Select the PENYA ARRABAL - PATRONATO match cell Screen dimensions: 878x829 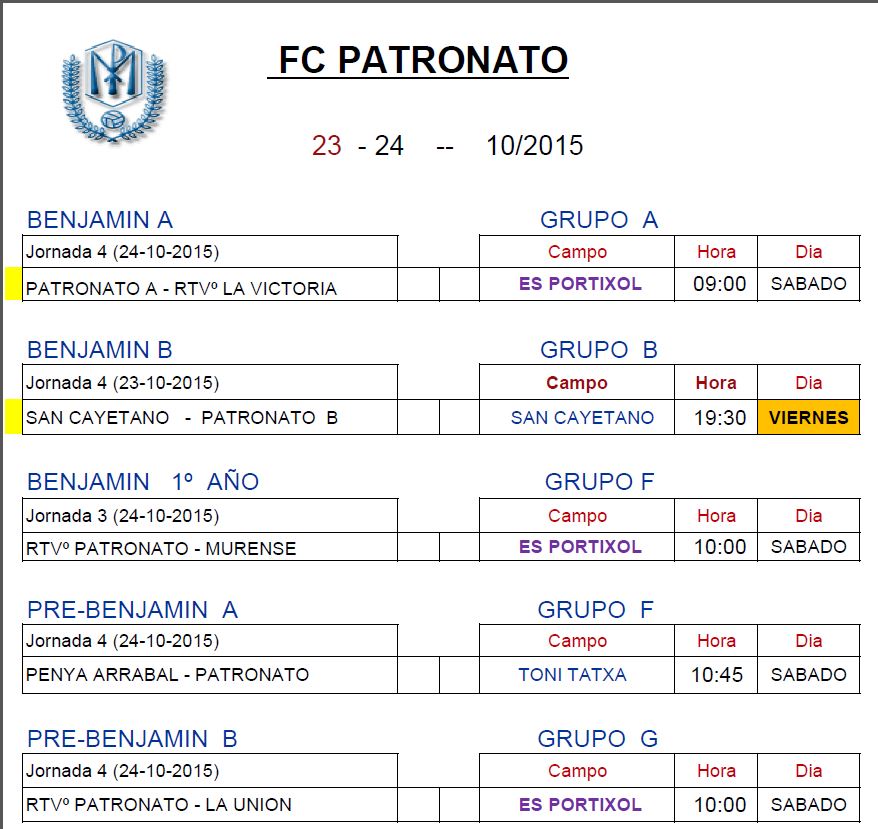167,675
